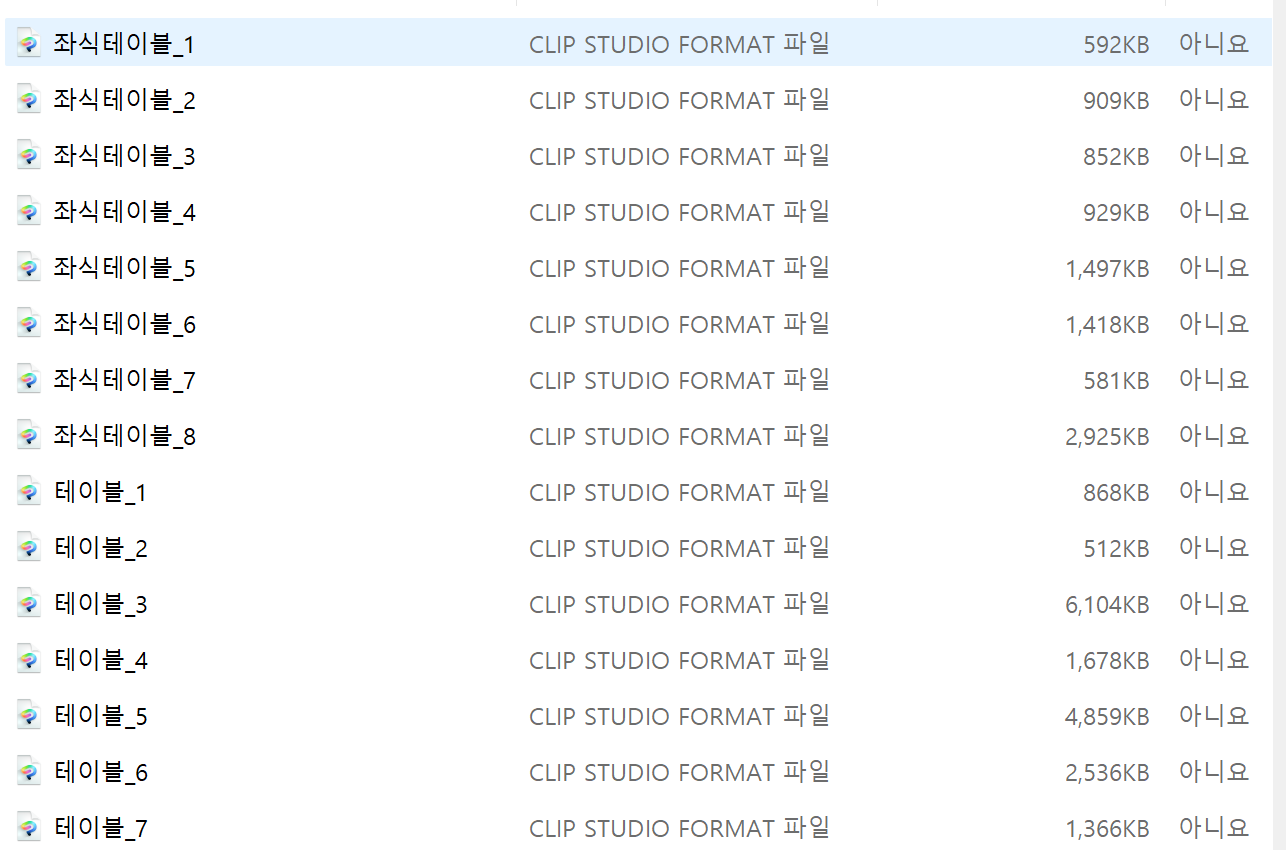Select the file named 테이블_4

pos(100,660)
